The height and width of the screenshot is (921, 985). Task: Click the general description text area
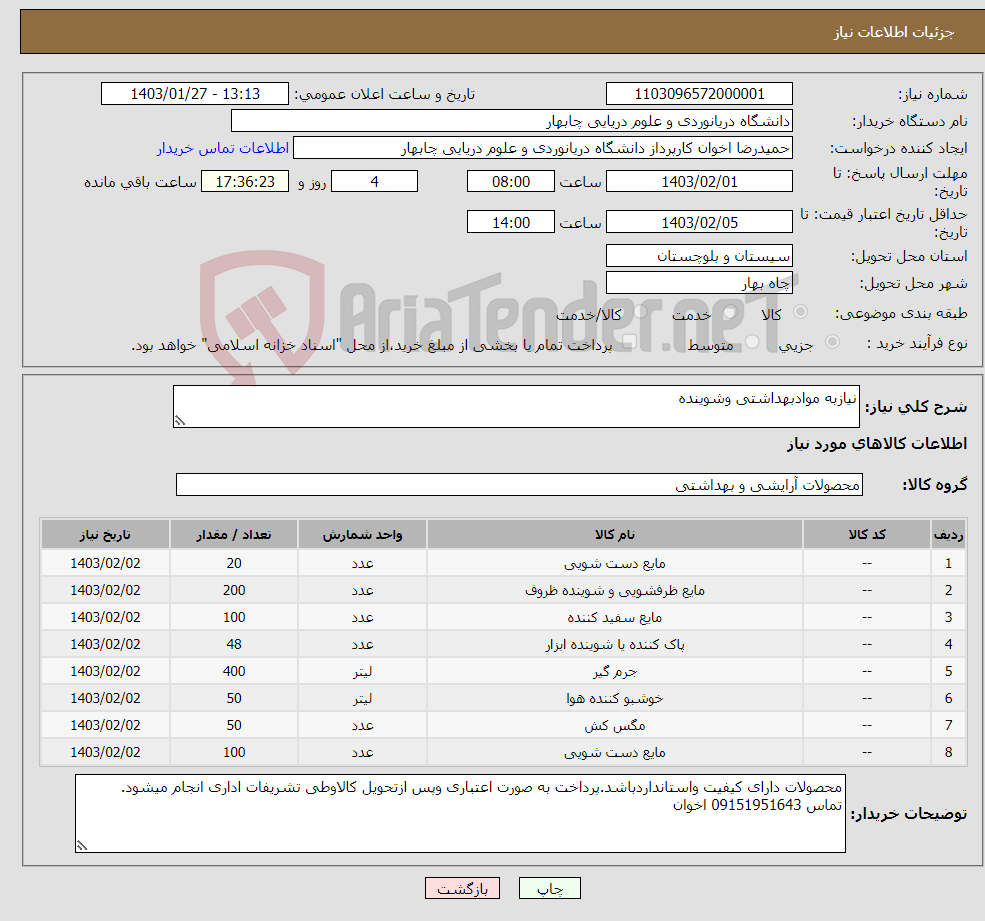tap(516, 406)
